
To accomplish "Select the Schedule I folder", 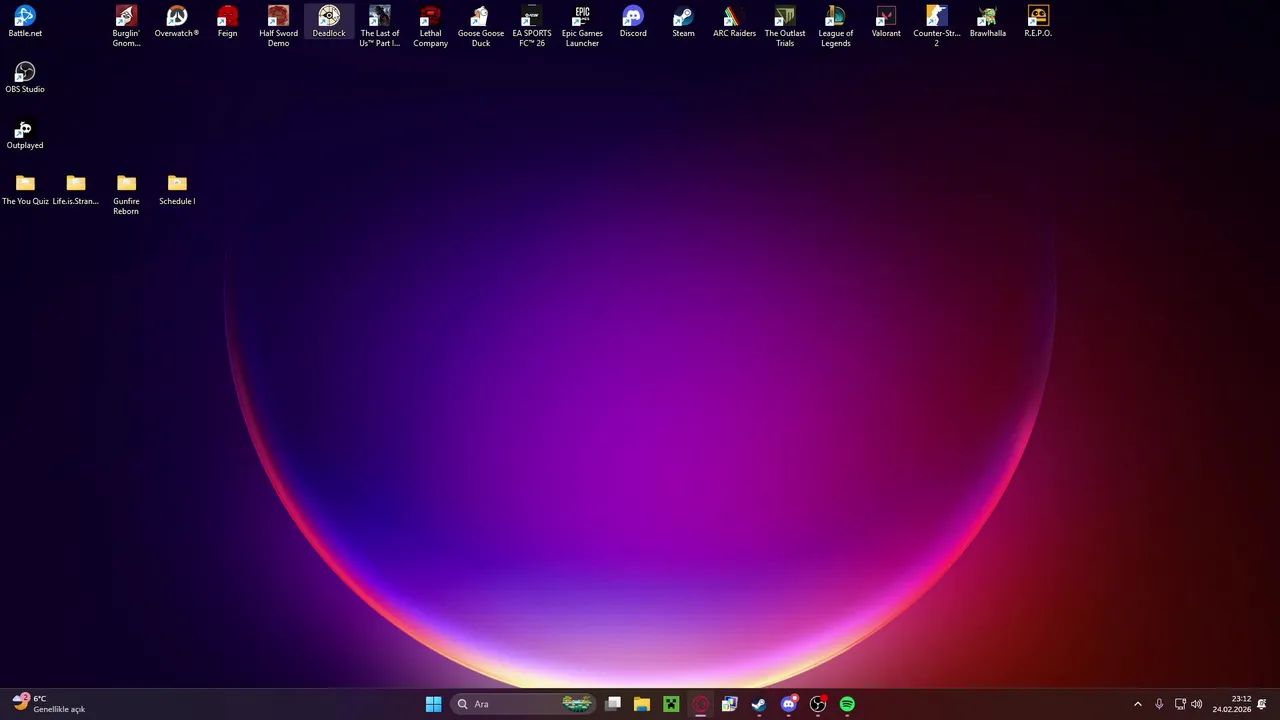I will point(177,190).
